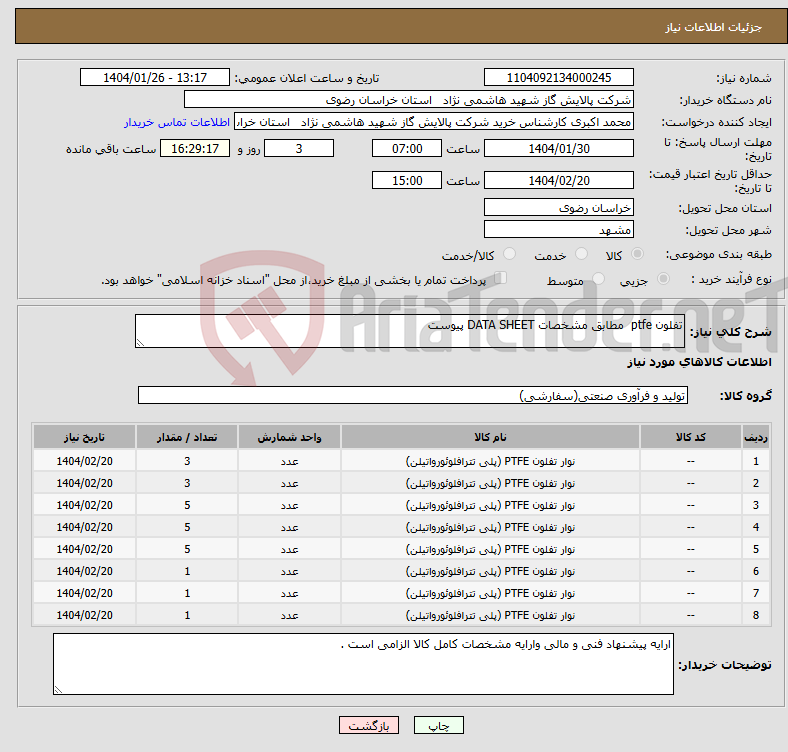Screen dimensions: 788x752
Task: Click the بازگشت (back) button
Action: pos(369,725)
